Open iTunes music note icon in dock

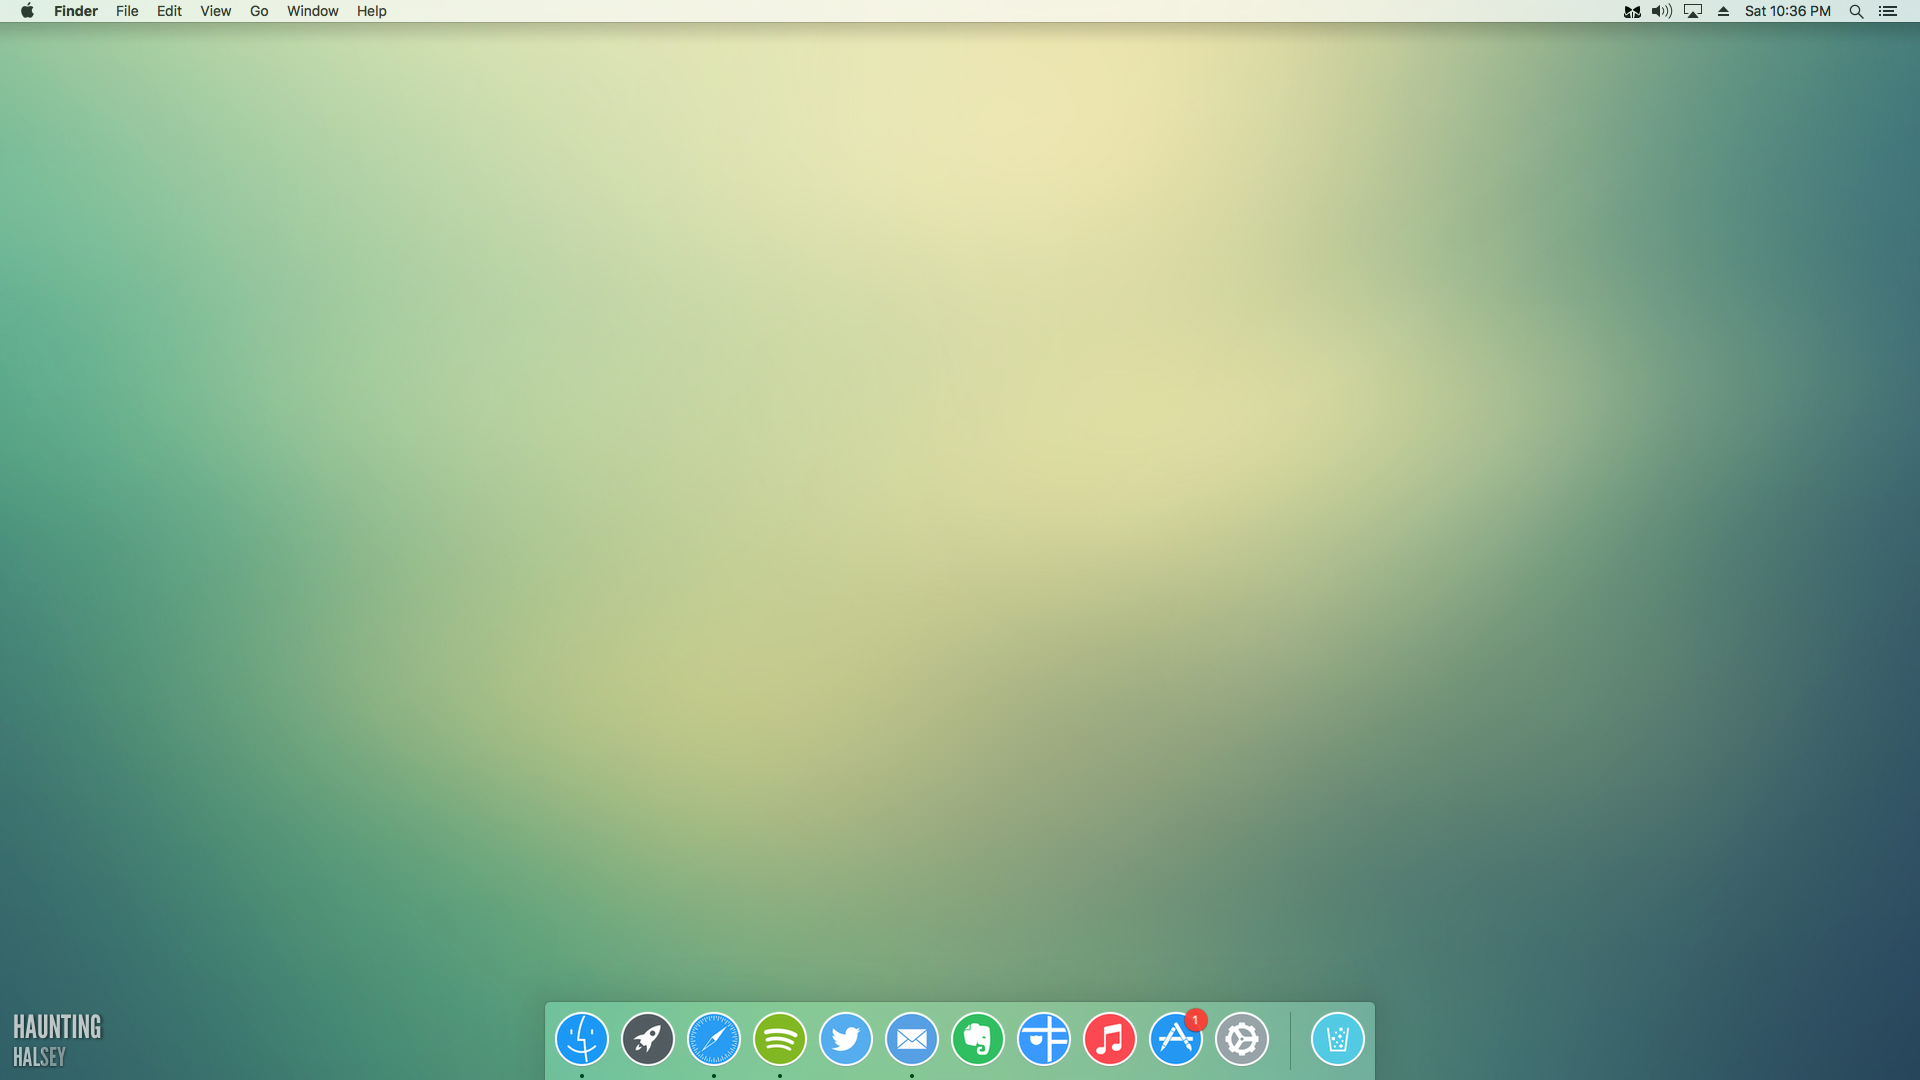(1110, 1039)
